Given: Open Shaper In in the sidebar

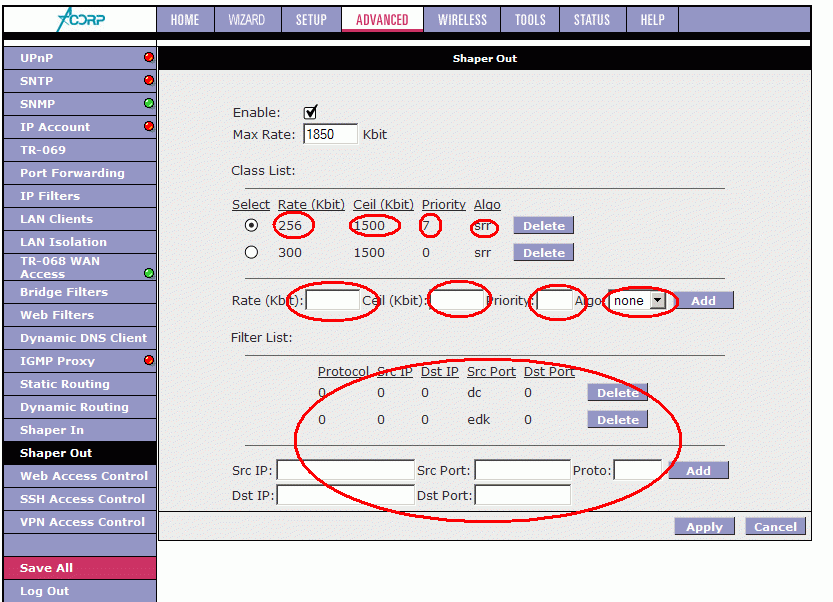Looking at the screenshot, I should (x=80, y=430).
